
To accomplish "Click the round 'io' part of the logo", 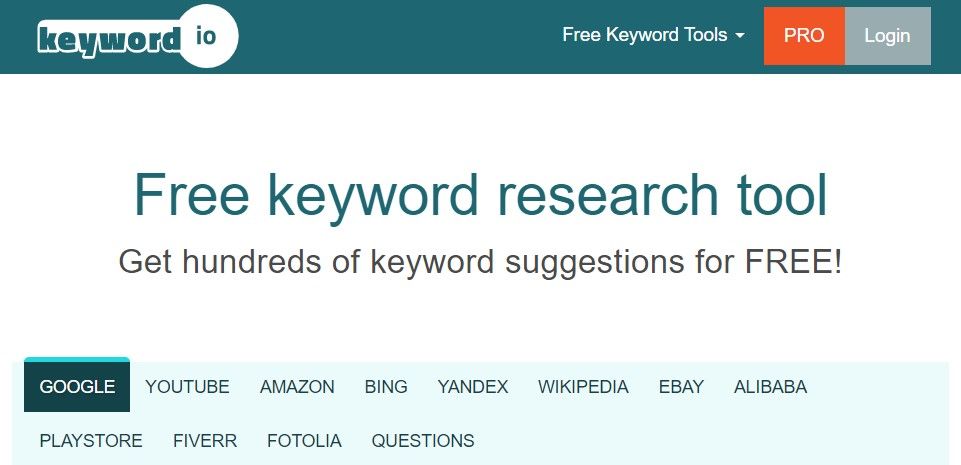I will [x=208, y=36].
